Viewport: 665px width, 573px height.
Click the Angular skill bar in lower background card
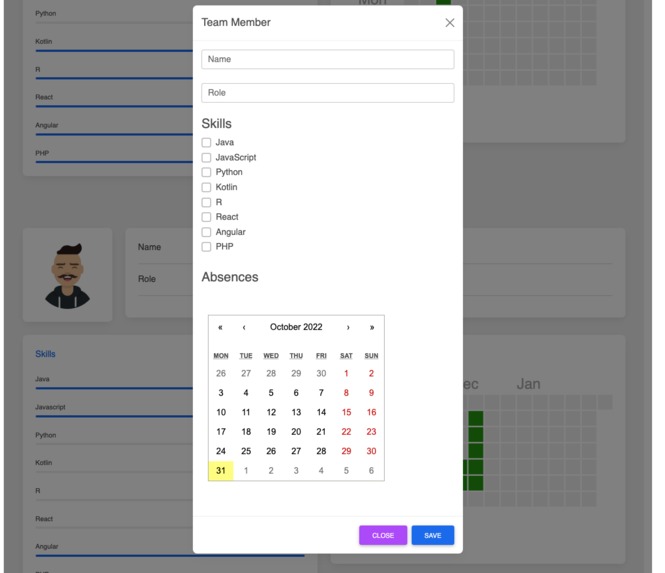pyautogui.click(x=170, y=555)
